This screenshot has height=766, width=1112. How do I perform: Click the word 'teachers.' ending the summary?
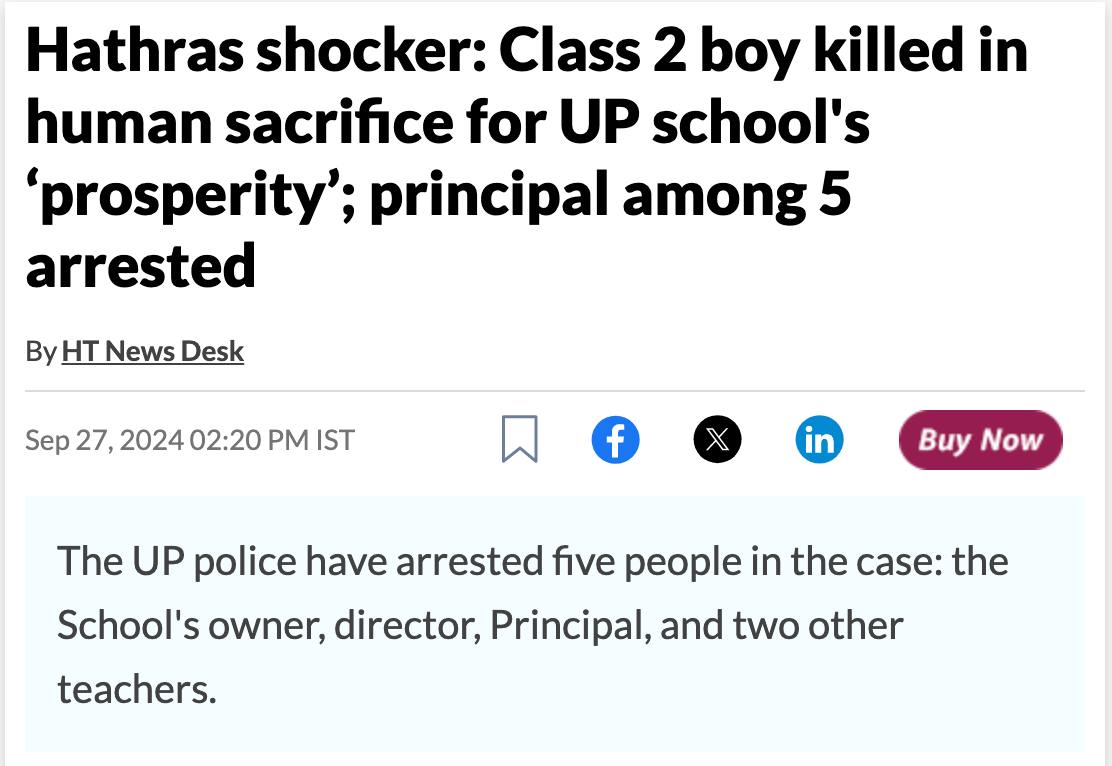tap(137, 690)
